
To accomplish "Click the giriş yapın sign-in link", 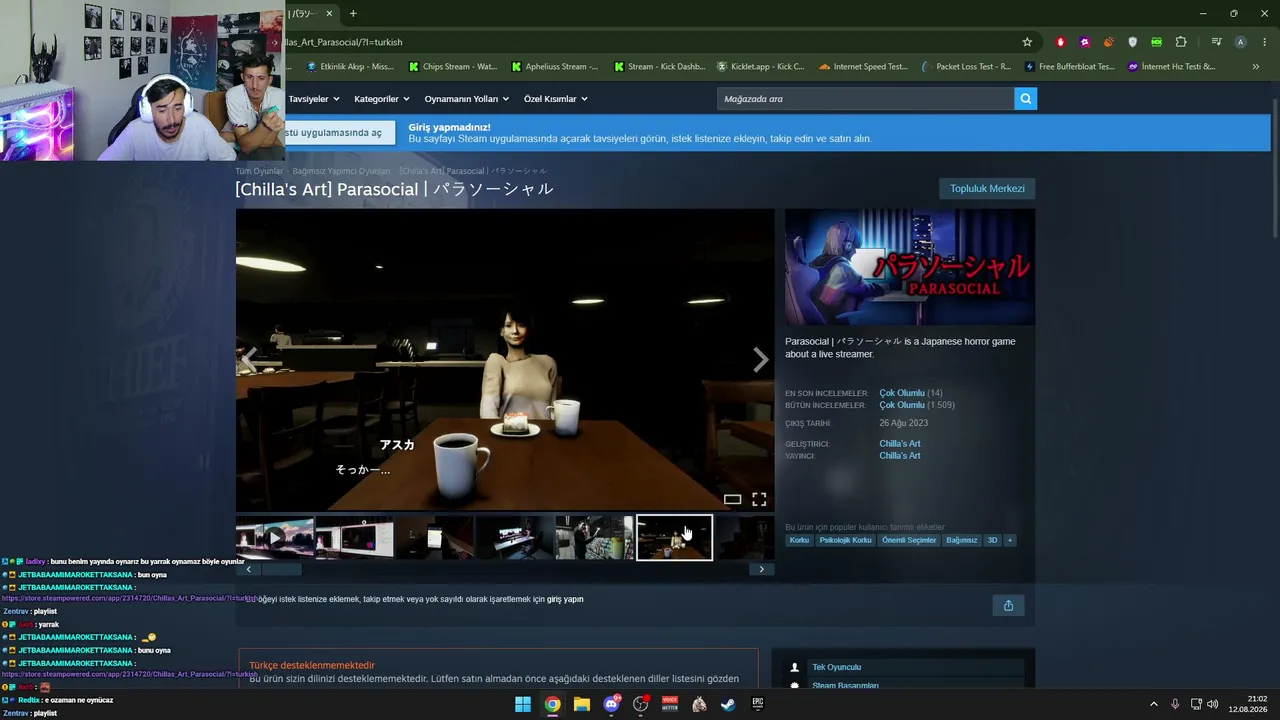I will click(x=565, y=599).
